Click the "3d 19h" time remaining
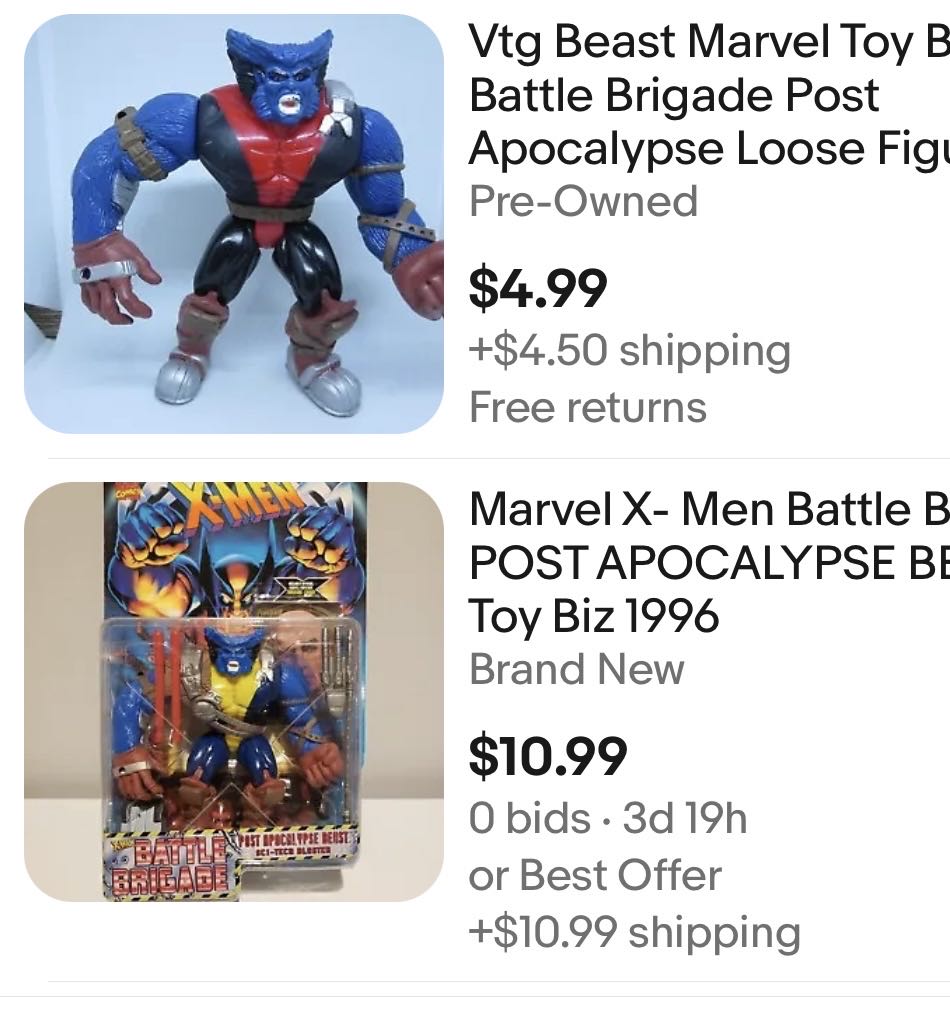This screenshot has width=950, height=1020. click(685, 818)
